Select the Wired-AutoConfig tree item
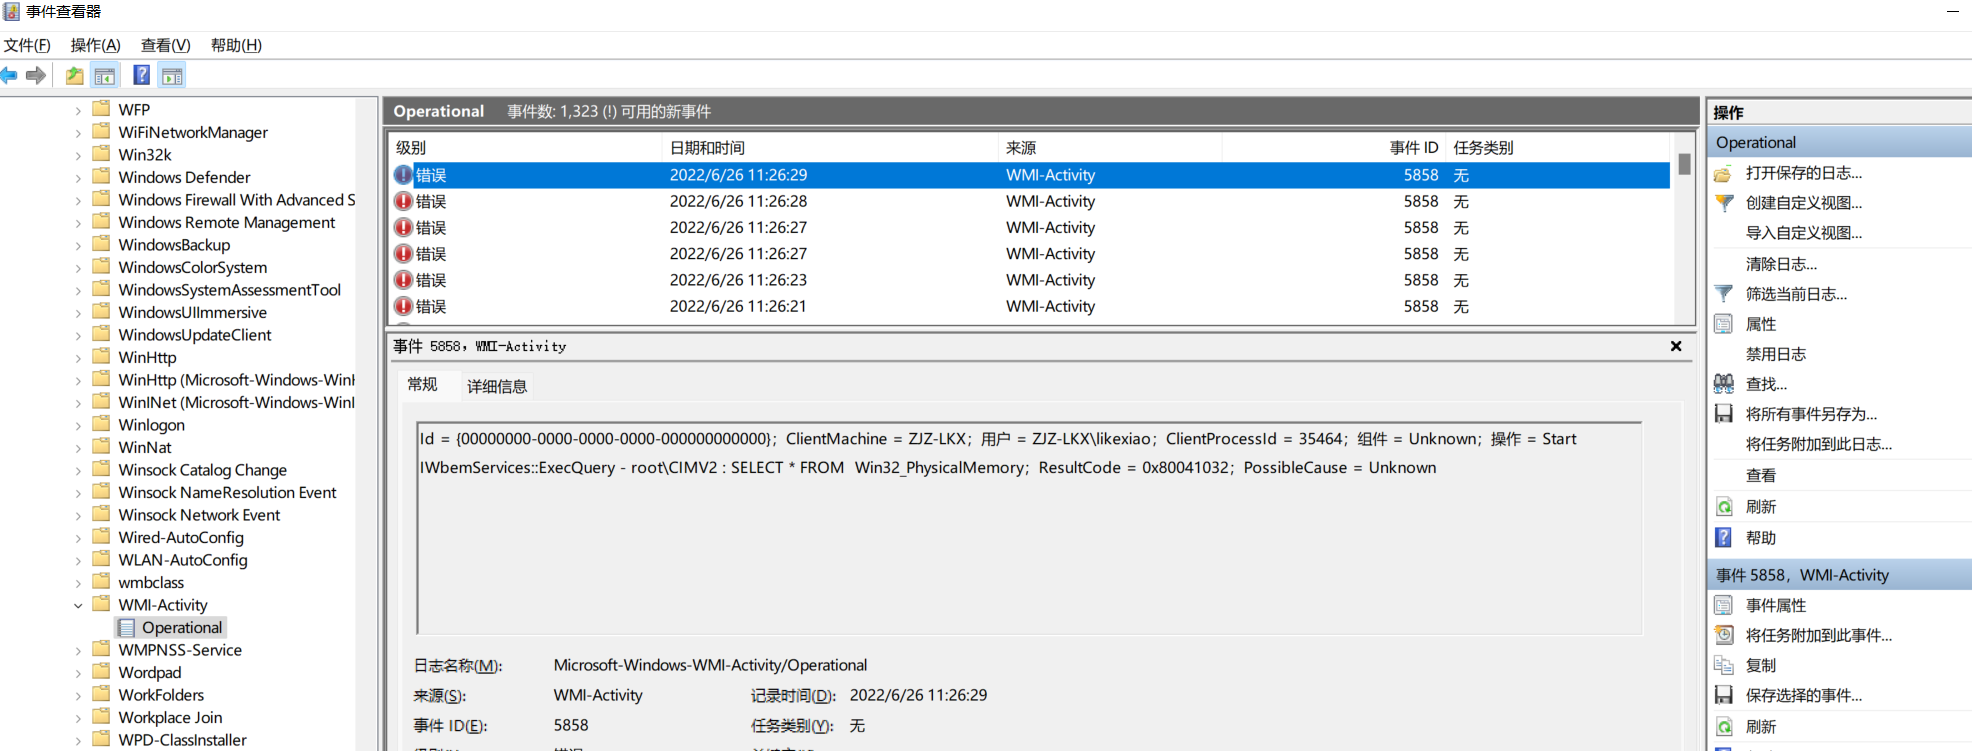1972x751 pixels. pyautogui.click(x=181, y=537)
